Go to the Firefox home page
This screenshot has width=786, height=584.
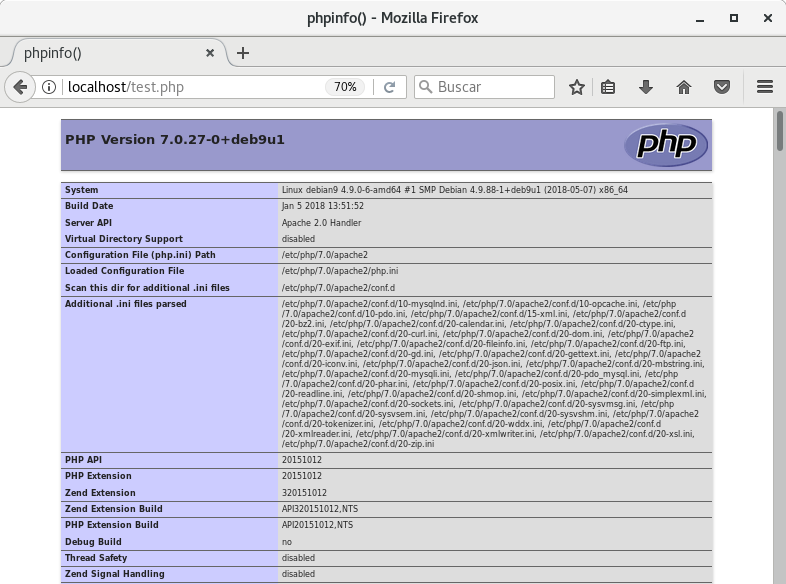pyautogui.click(x=684, y=87)
